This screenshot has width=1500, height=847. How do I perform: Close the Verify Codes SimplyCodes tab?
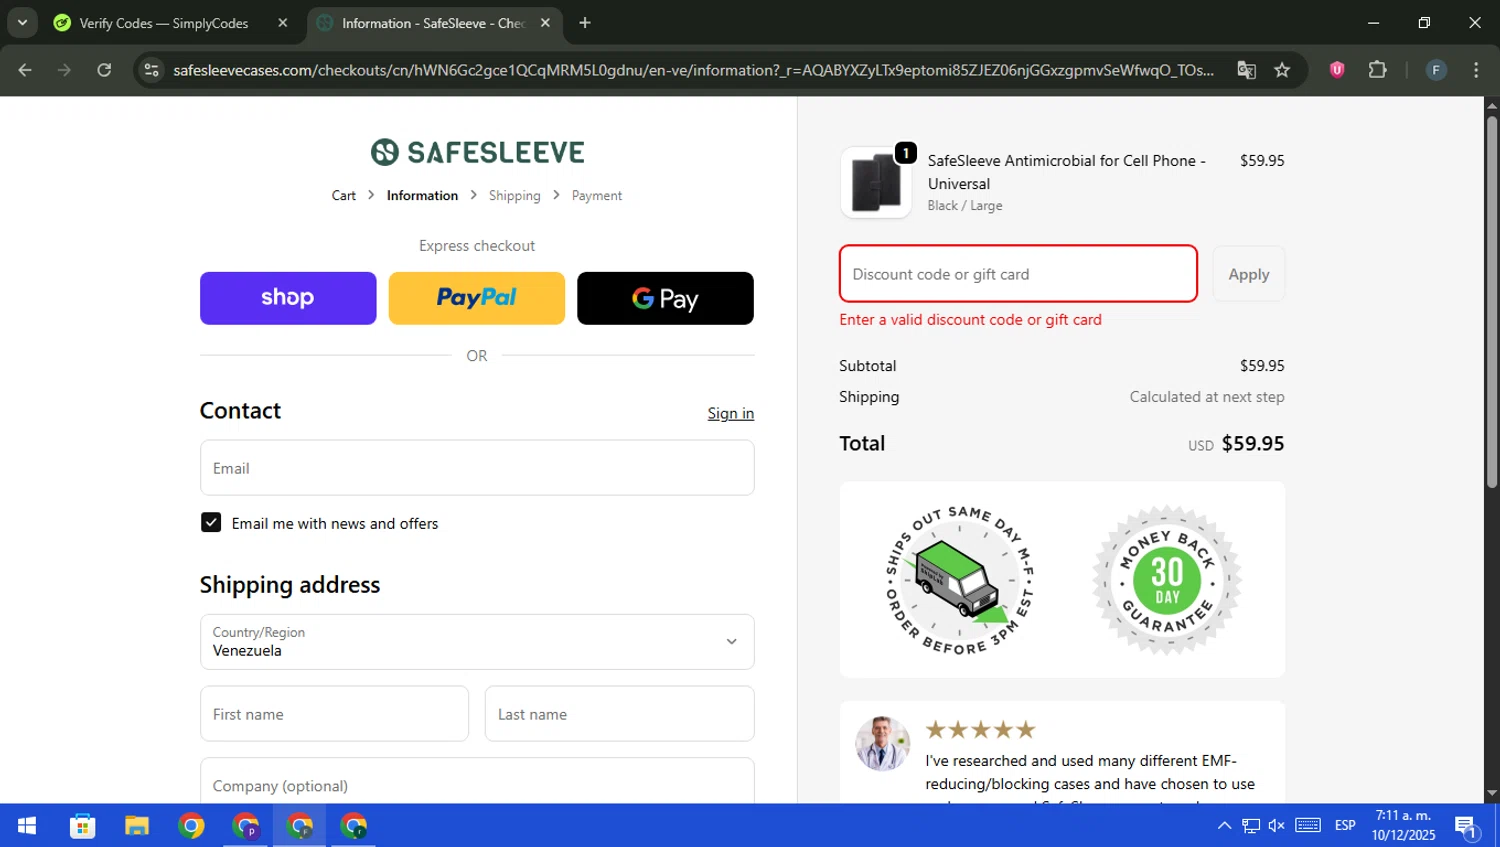click(x=283, y=23)
